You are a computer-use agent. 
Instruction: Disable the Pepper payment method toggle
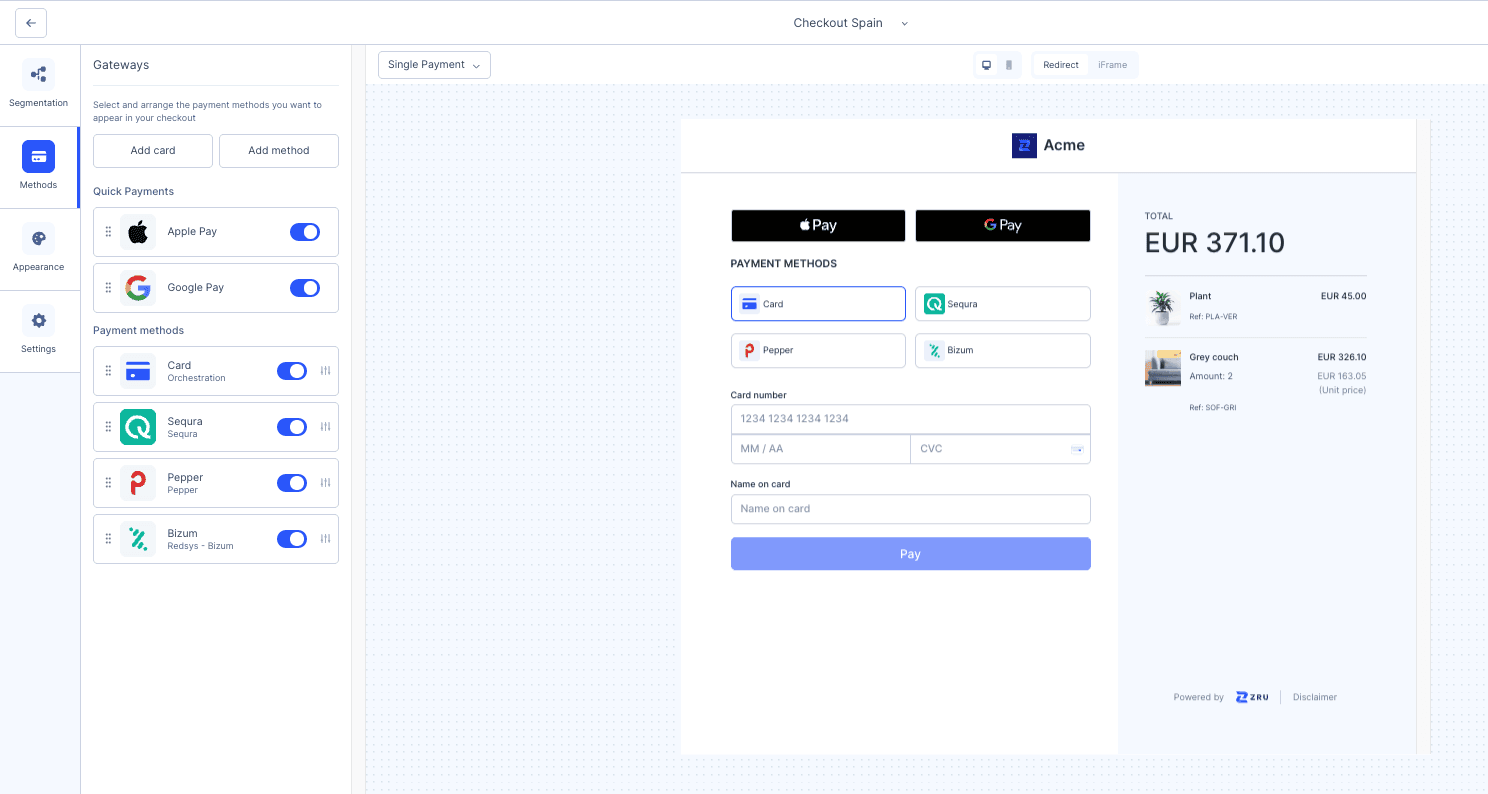pyautogui.click(x=291, y=482)
